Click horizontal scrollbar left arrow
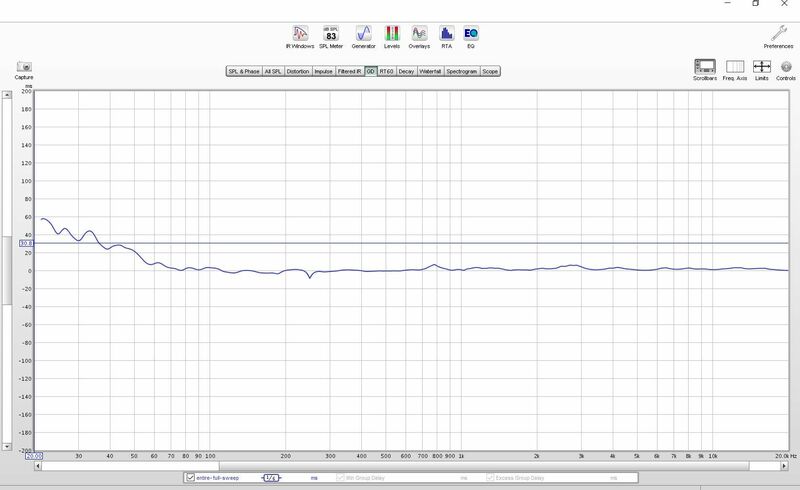800x490 pixels. click(x=38, y=466)
